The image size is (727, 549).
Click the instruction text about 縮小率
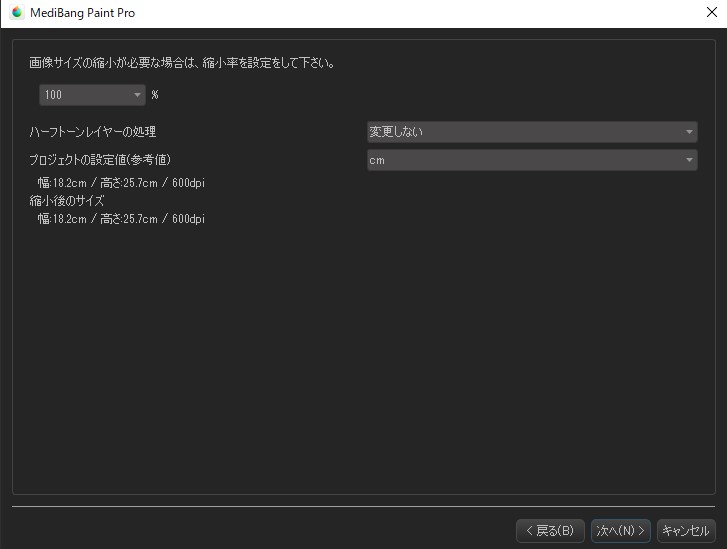tap(182, 62)
